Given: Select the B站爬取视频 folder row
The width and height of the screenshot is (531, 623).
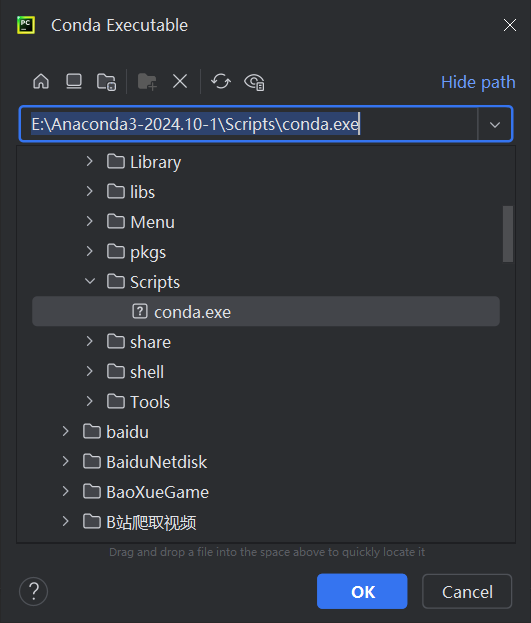Looking at the screenshot, I should pos(266,522).
